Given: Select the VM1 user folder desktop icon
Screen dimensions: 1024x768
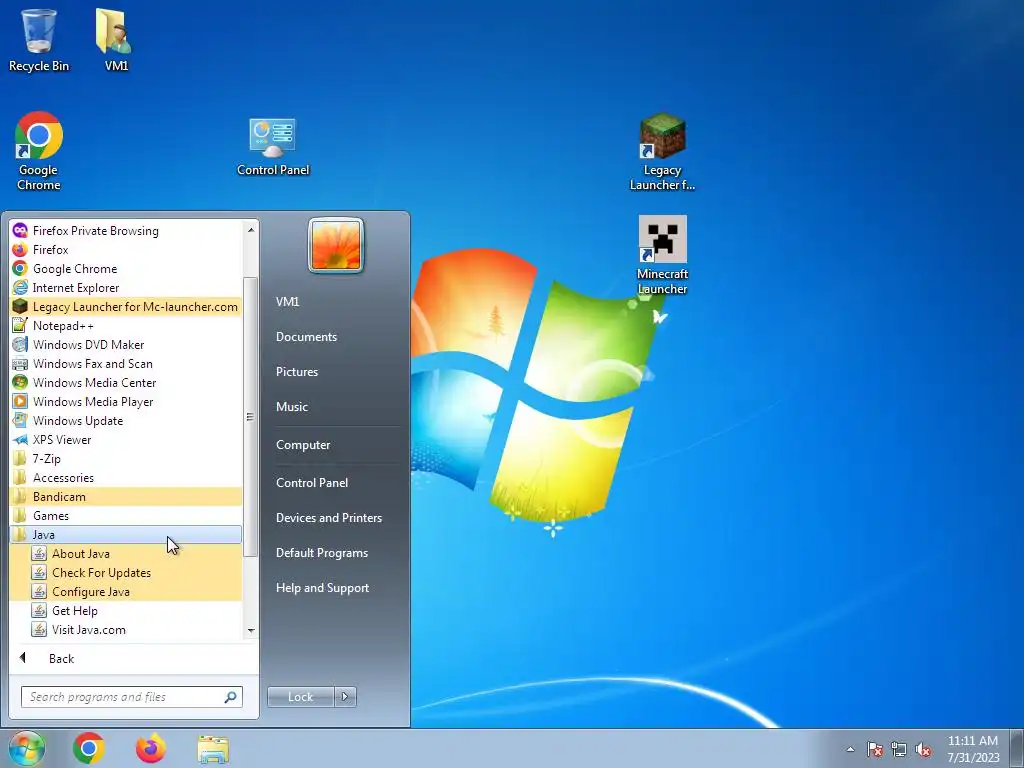Looking at the screenshot, I should pos(116,40).
